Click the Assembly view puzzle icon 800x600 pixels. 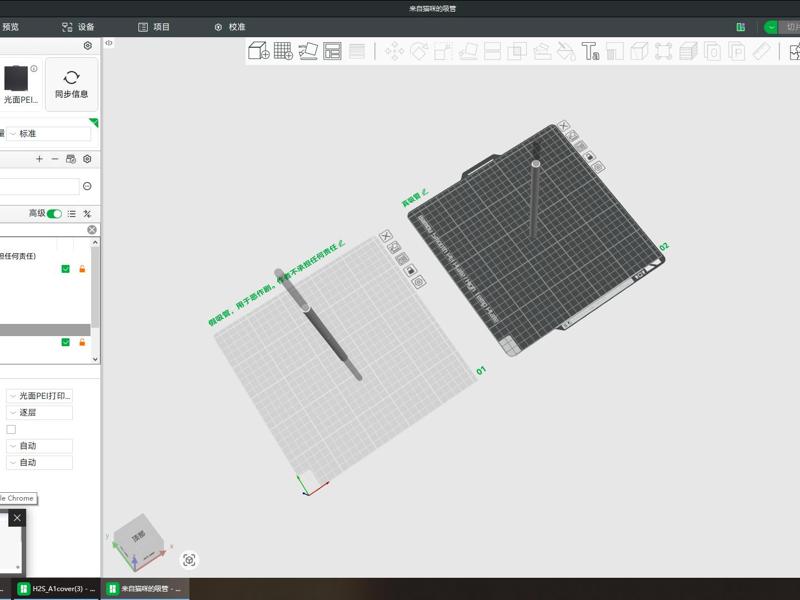tap(795, 51)
